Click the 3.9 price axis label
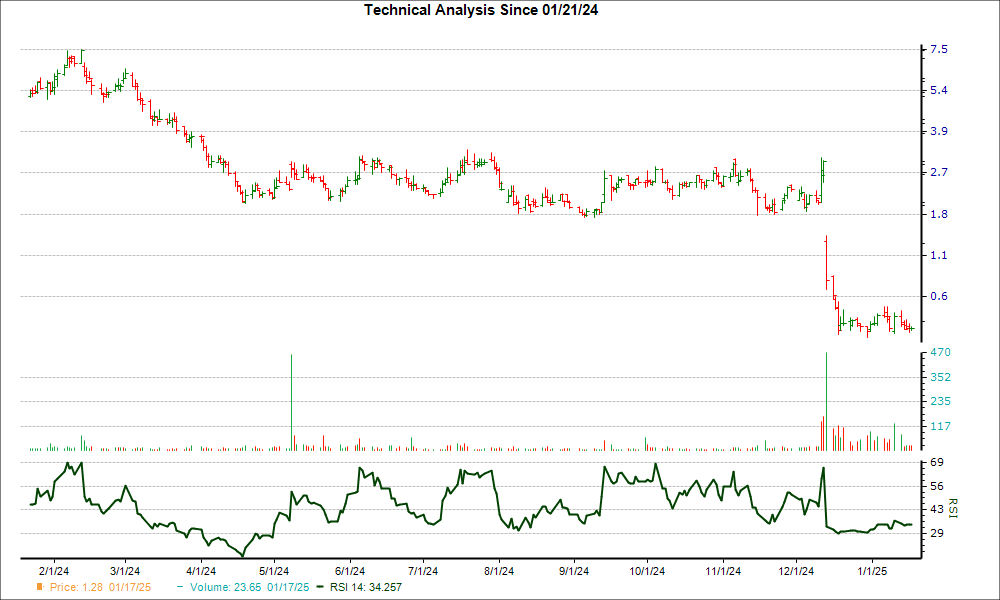 point(939,131)
